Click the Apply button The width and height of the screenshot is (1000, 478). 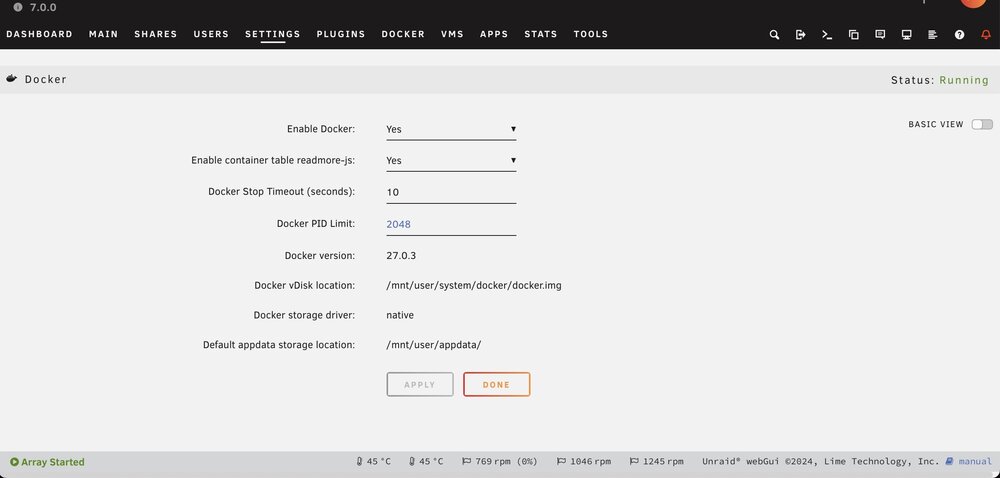coord(420,384)
